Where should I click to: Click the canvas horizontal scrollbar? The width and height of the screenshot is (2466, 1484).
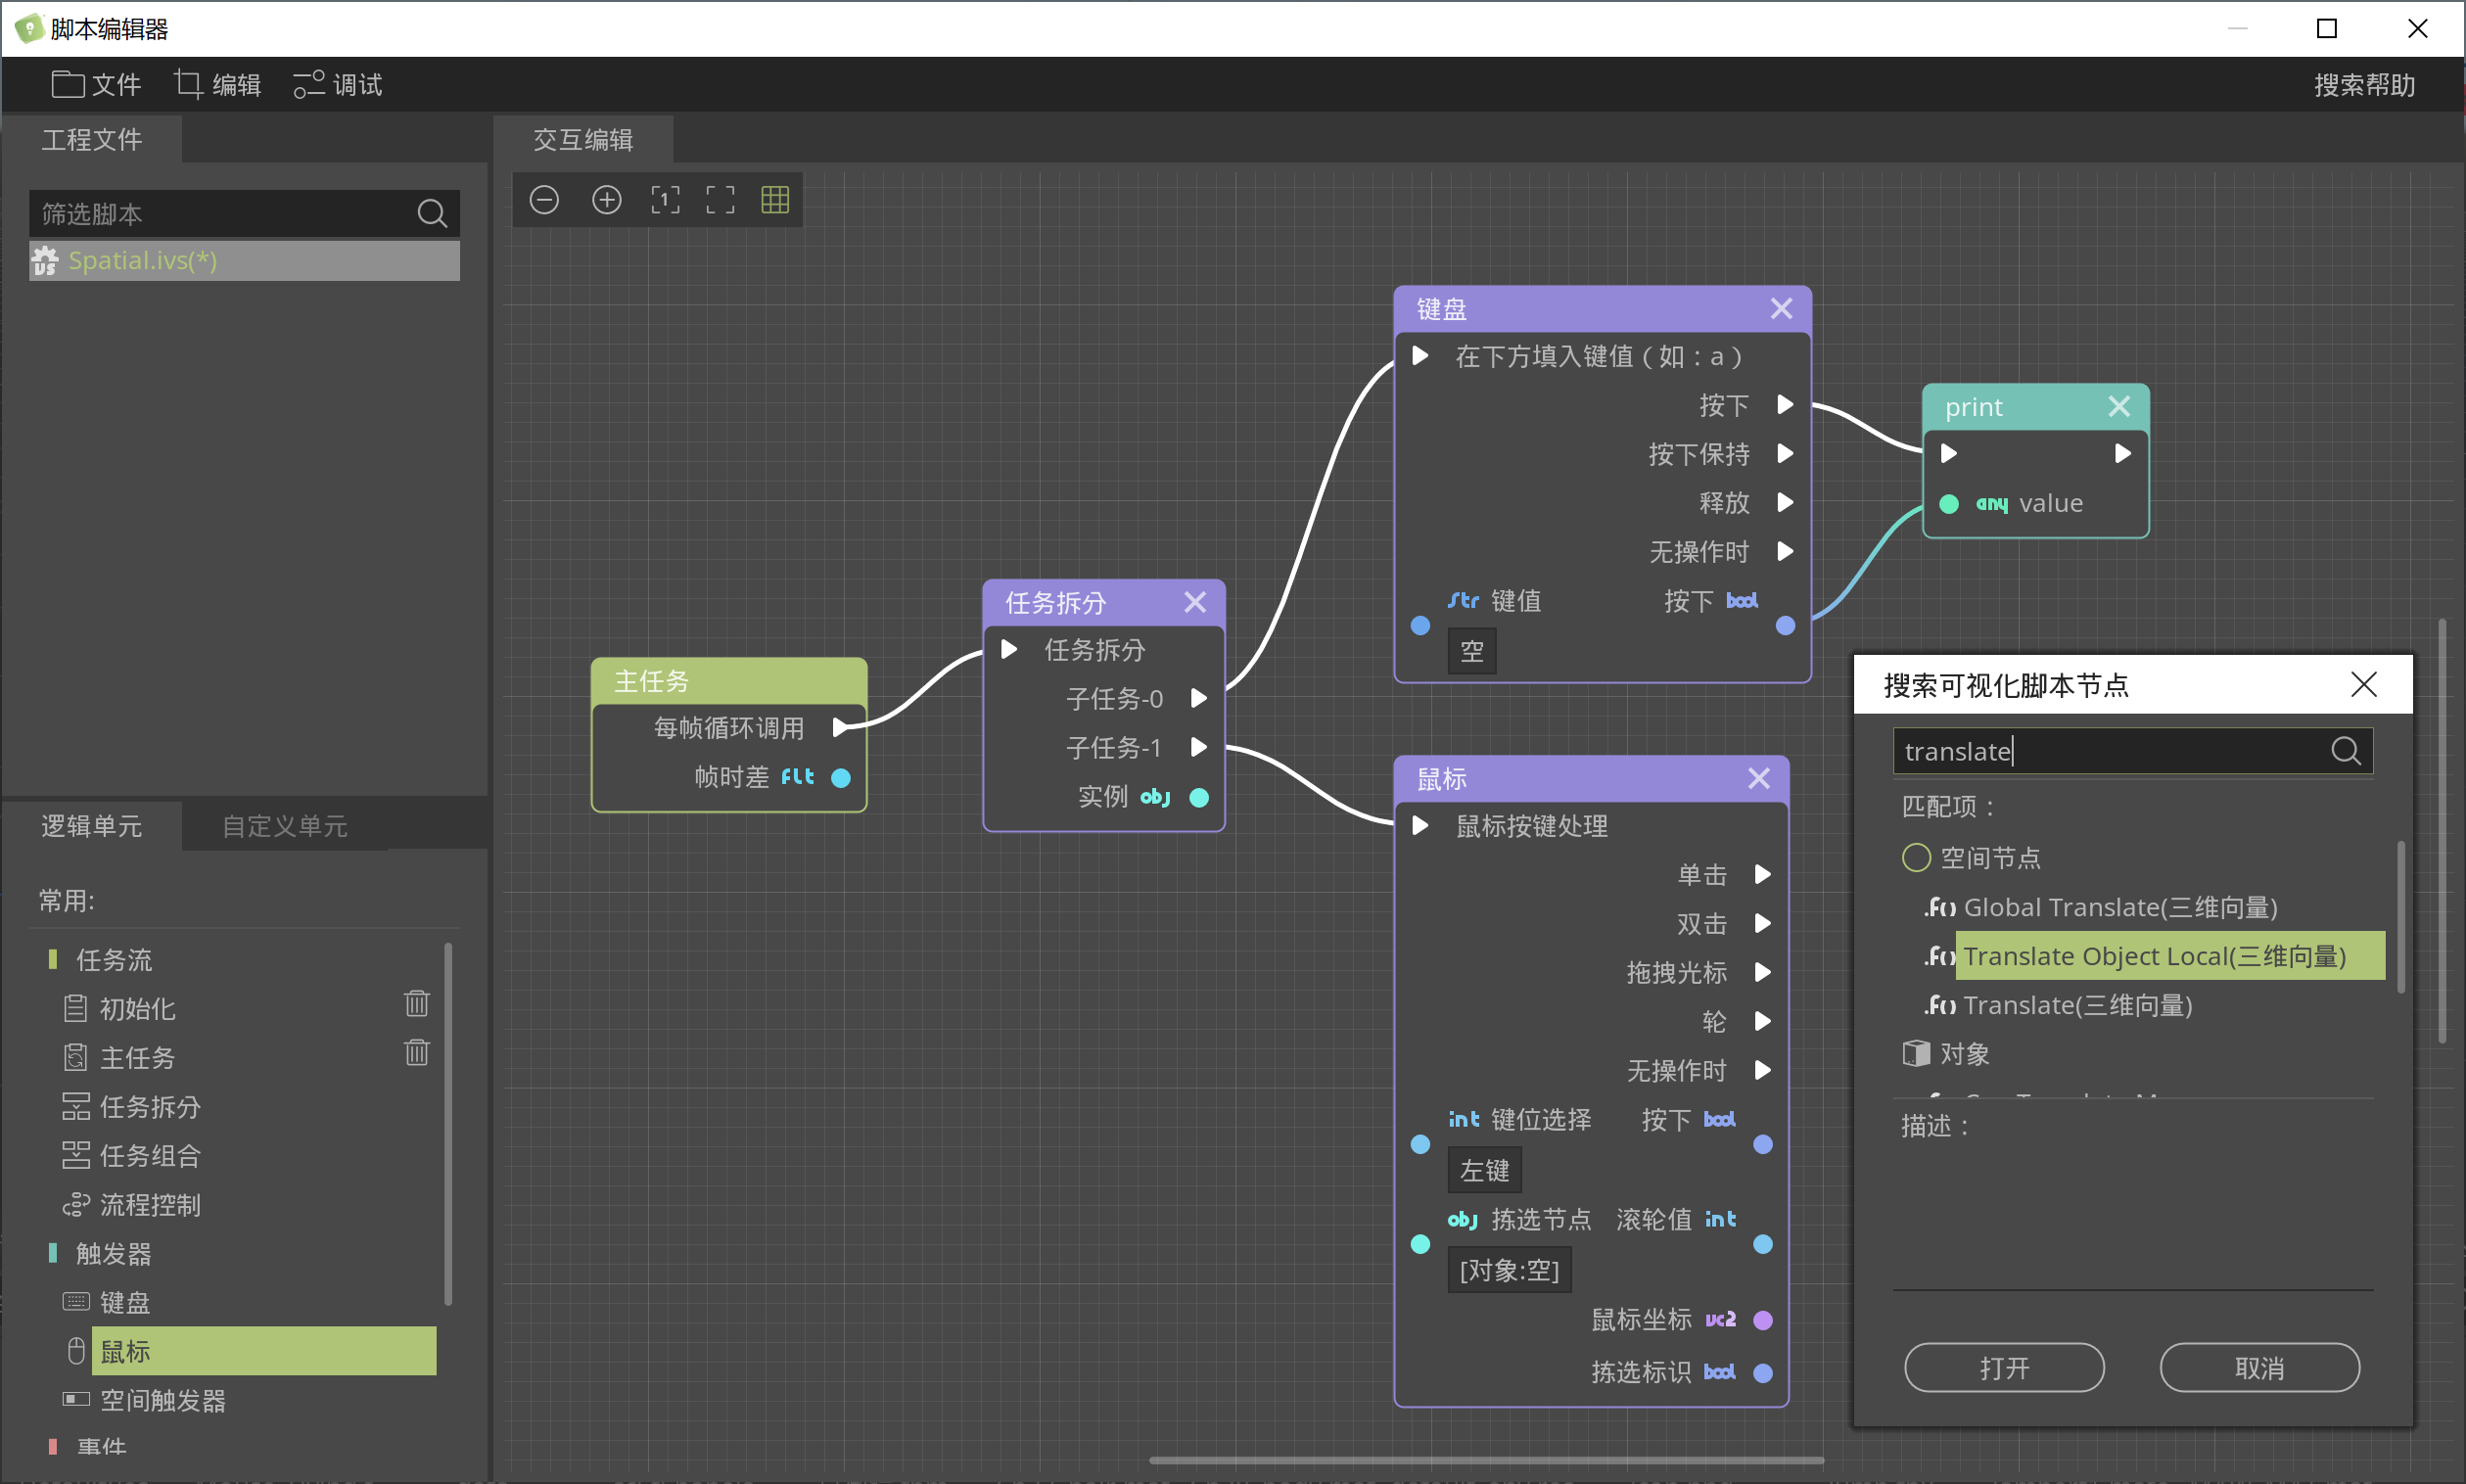1486,1460
